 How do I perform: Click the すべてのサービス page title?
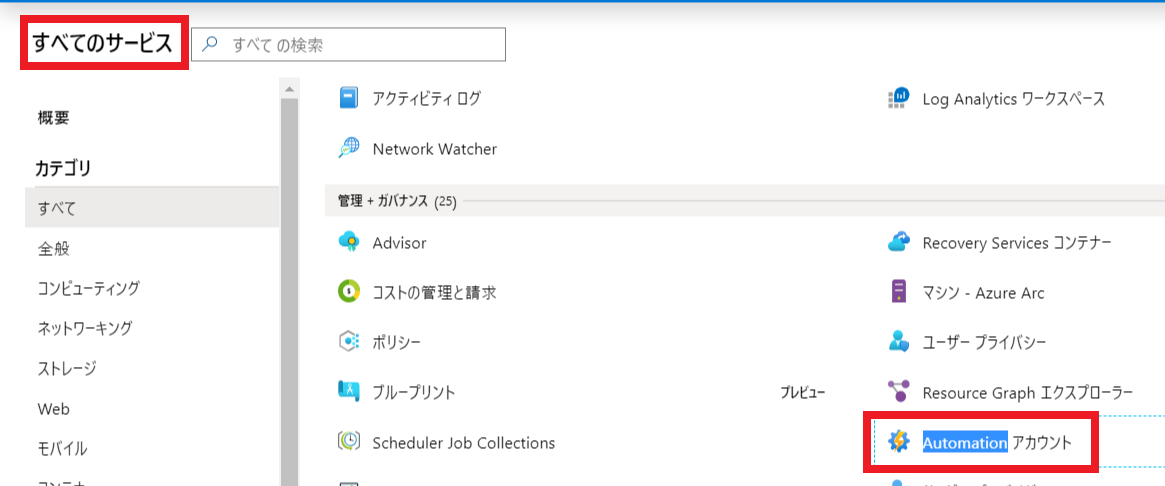(x=103, y=44)
